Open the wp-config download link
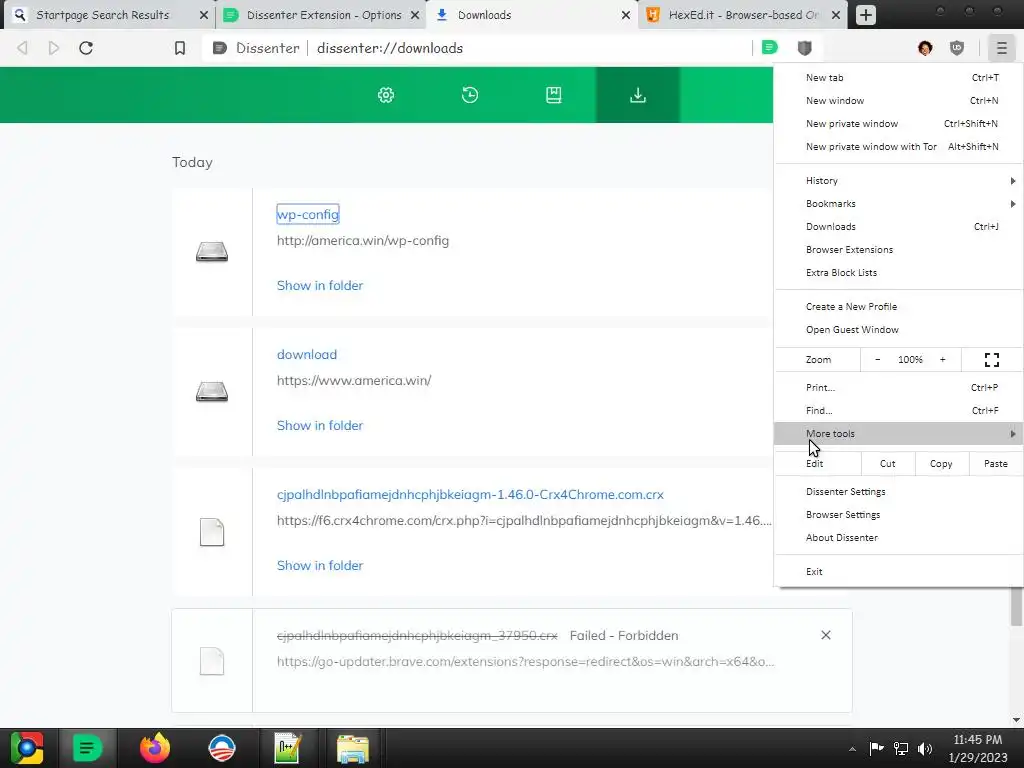The width and height of the screenshot is (1024, 768). [x=308, y=214]
